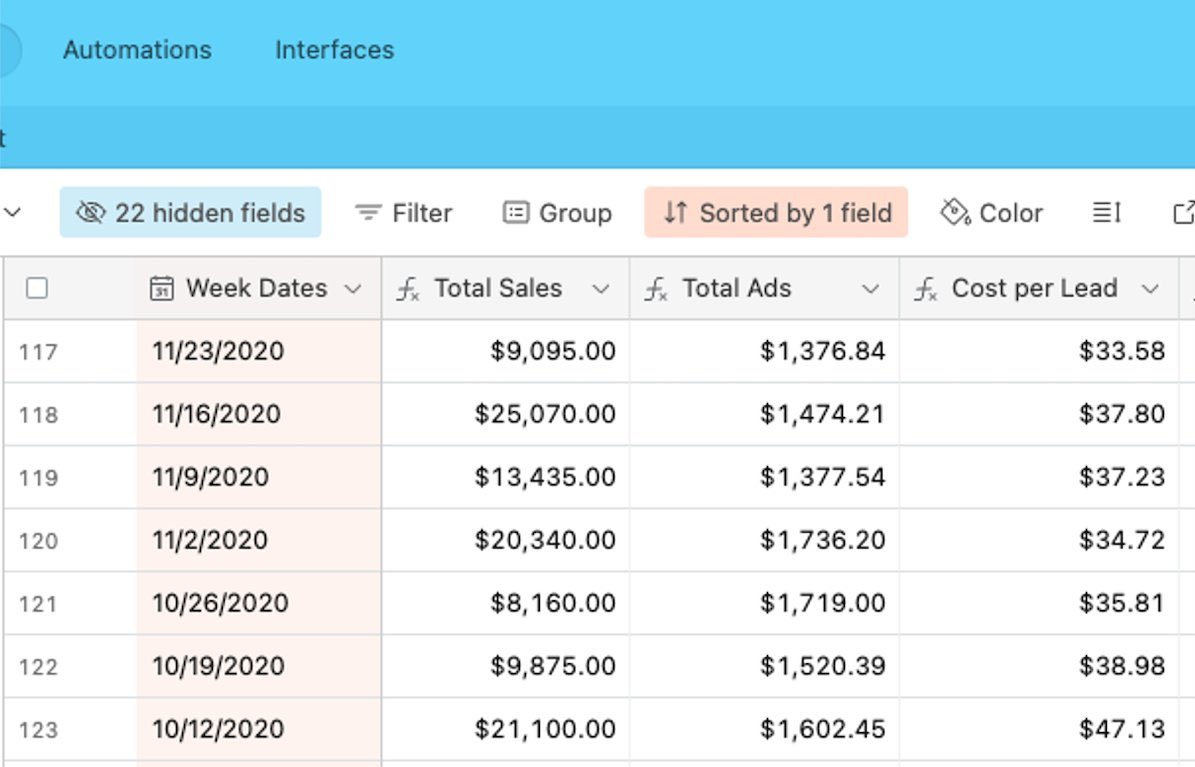Image resolution: width=1195 pixels, height=767 pixels.
Task: Click the Filter lines icon
Action: pos(368,213)
